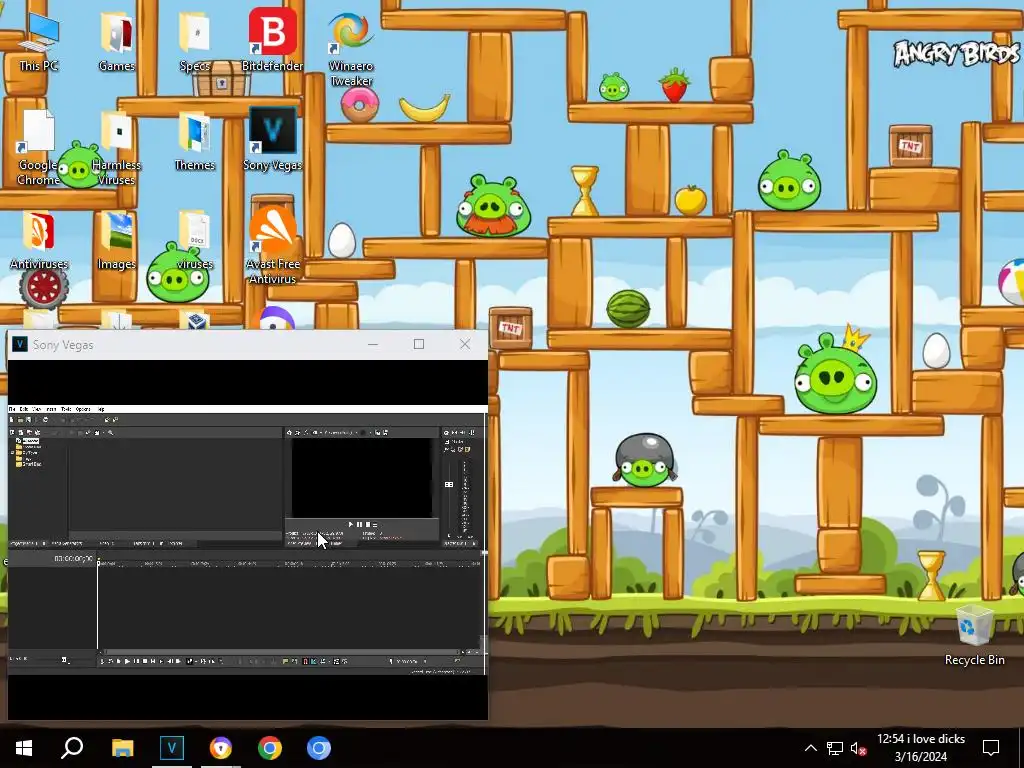Open the Recycle Bin
Image resolution: width=1024 pixels, height=768 pixels.
tap(974, 635)
